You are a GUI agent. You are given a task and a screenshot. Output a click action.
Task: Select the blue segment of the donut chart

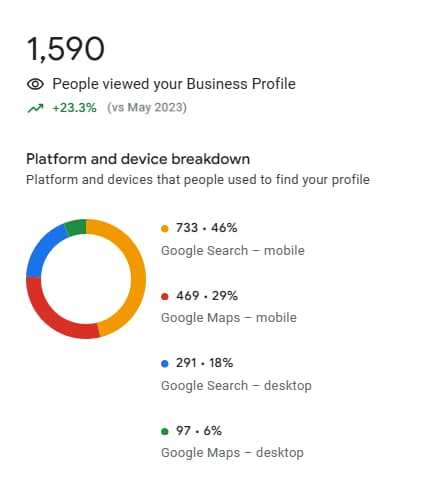(39, 248)
